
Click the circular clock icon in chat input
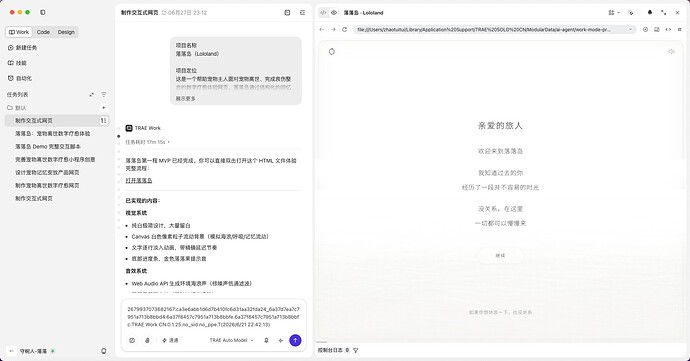[x=132, y=340]
